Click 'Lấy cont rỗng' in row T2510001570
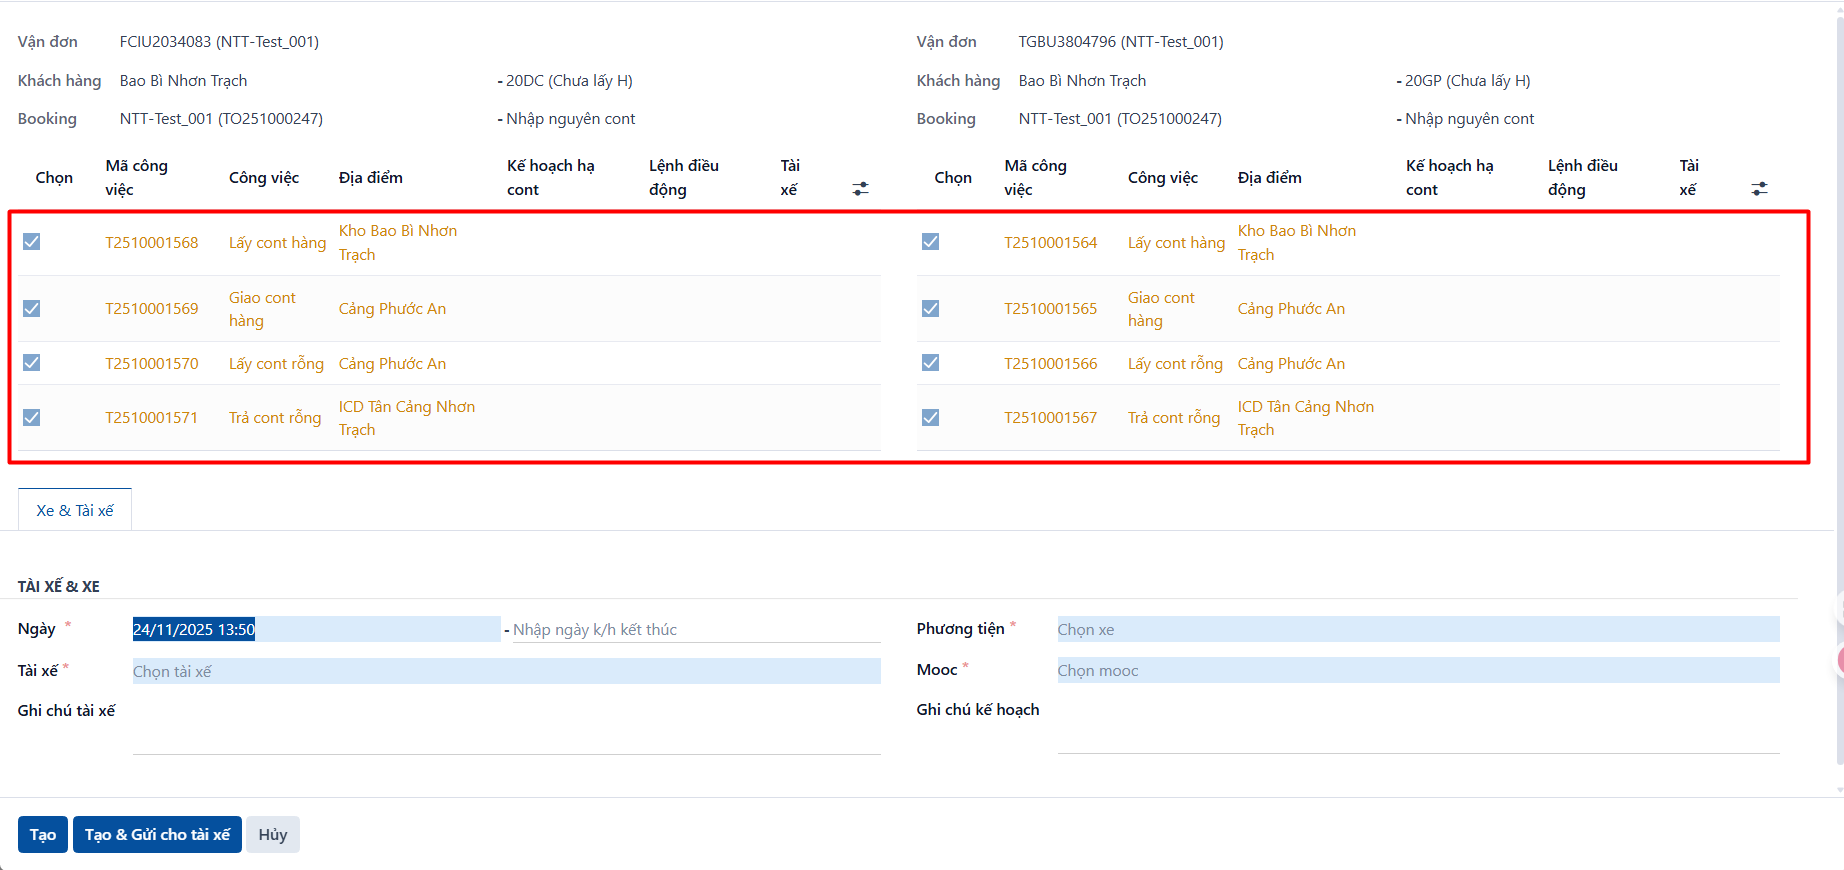This screenshot has width=1844, height=870. (276, 364)
